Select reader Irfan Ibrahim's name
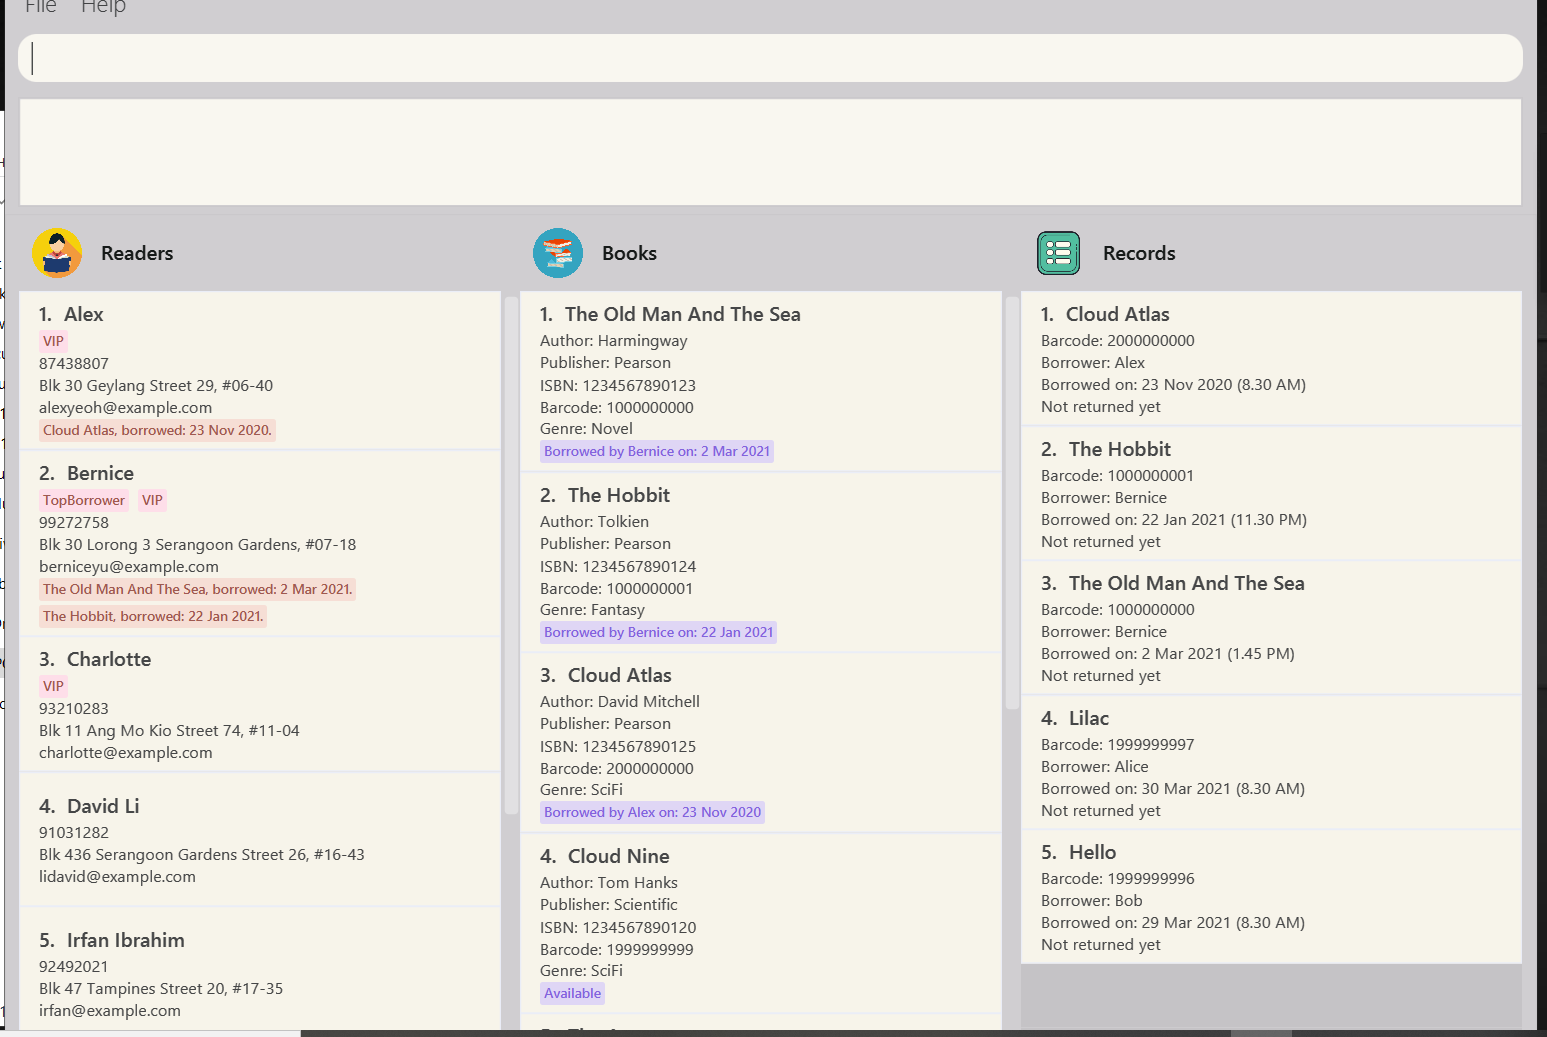The width and height of the screenshot is (1547, 1037). tap(126, 940)
